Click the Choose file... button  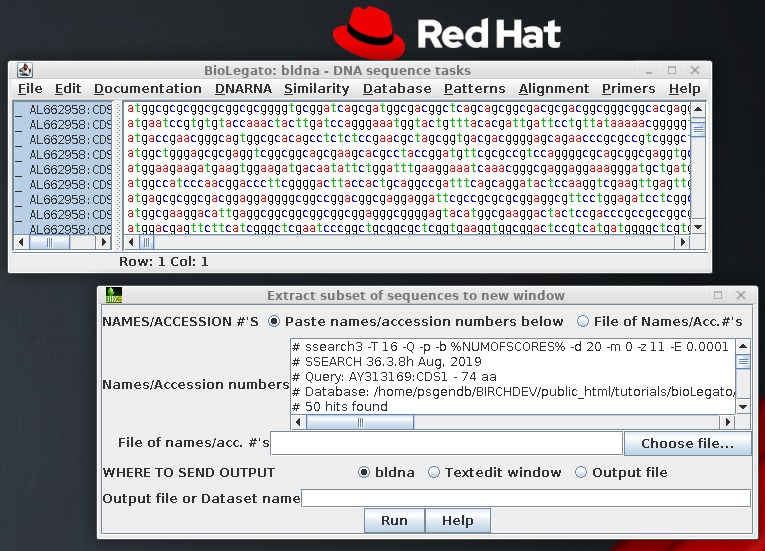pos(687,443)
